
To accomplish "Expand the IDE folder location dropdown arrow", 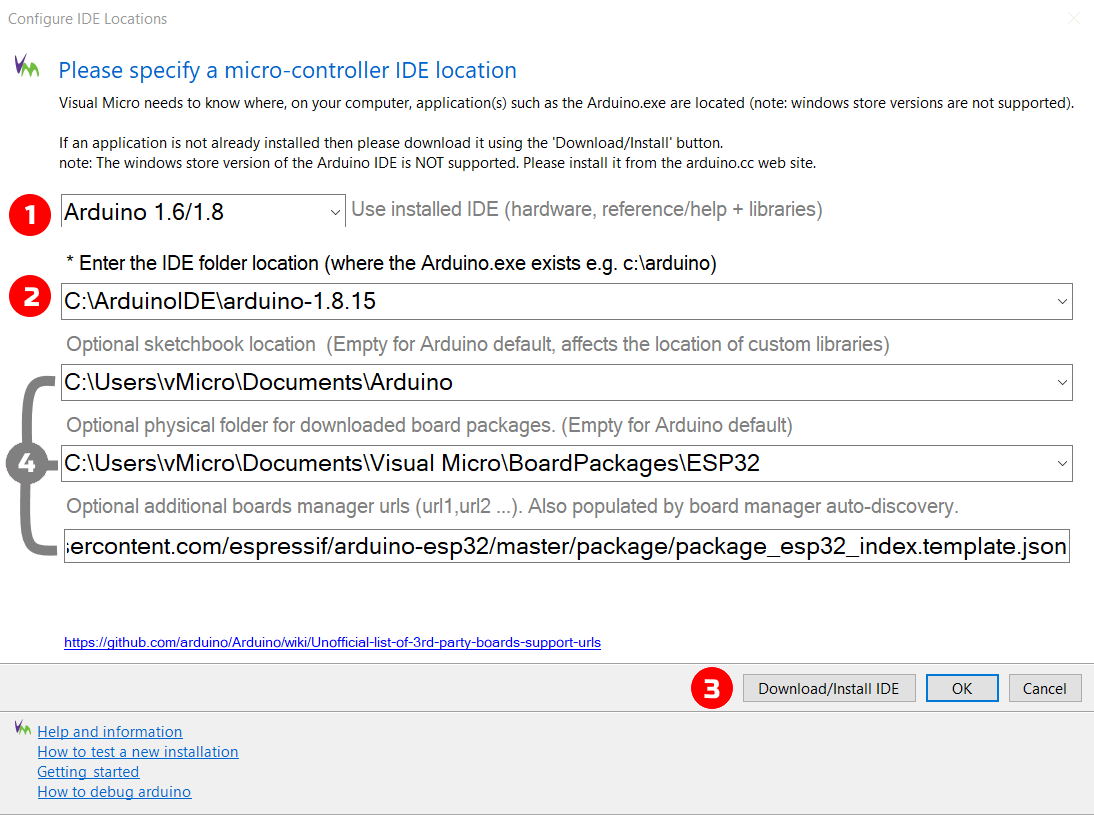I will point(1062,301).
